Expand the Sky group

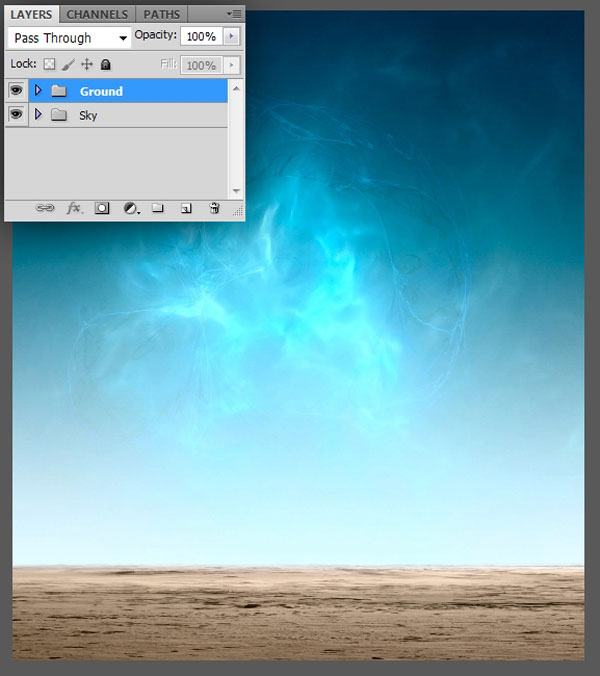click(38, 115)
